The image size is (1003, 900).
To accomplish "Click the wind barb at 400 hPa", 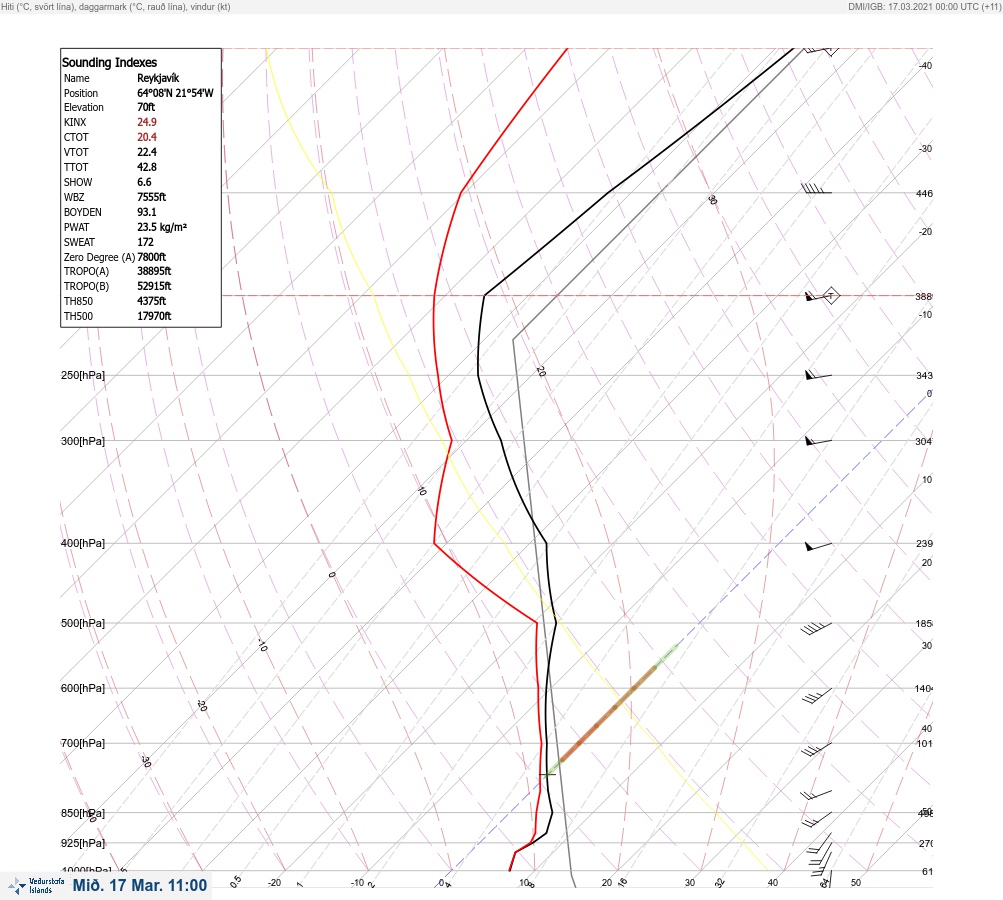I will click(x=818, y=546).
